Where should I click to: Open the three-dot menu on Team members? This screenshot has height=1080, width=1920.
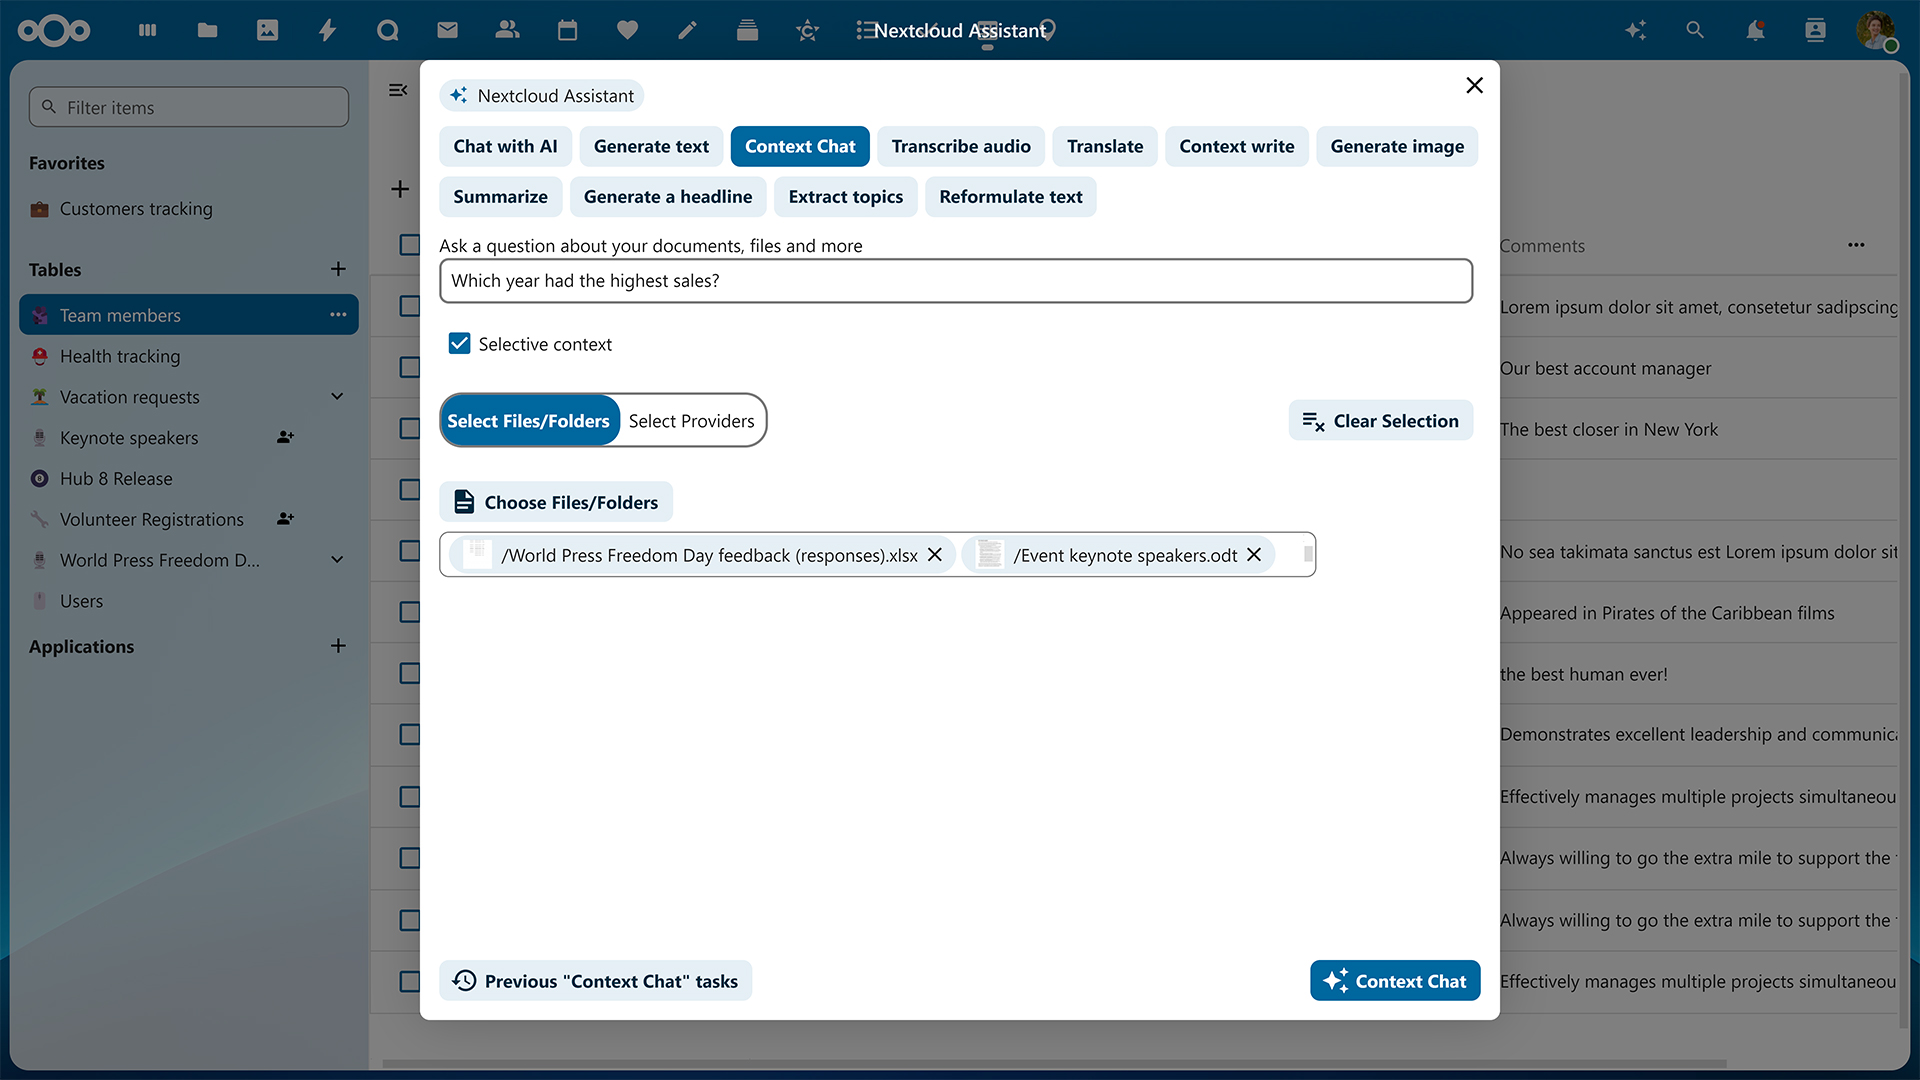tap(338, 314)
